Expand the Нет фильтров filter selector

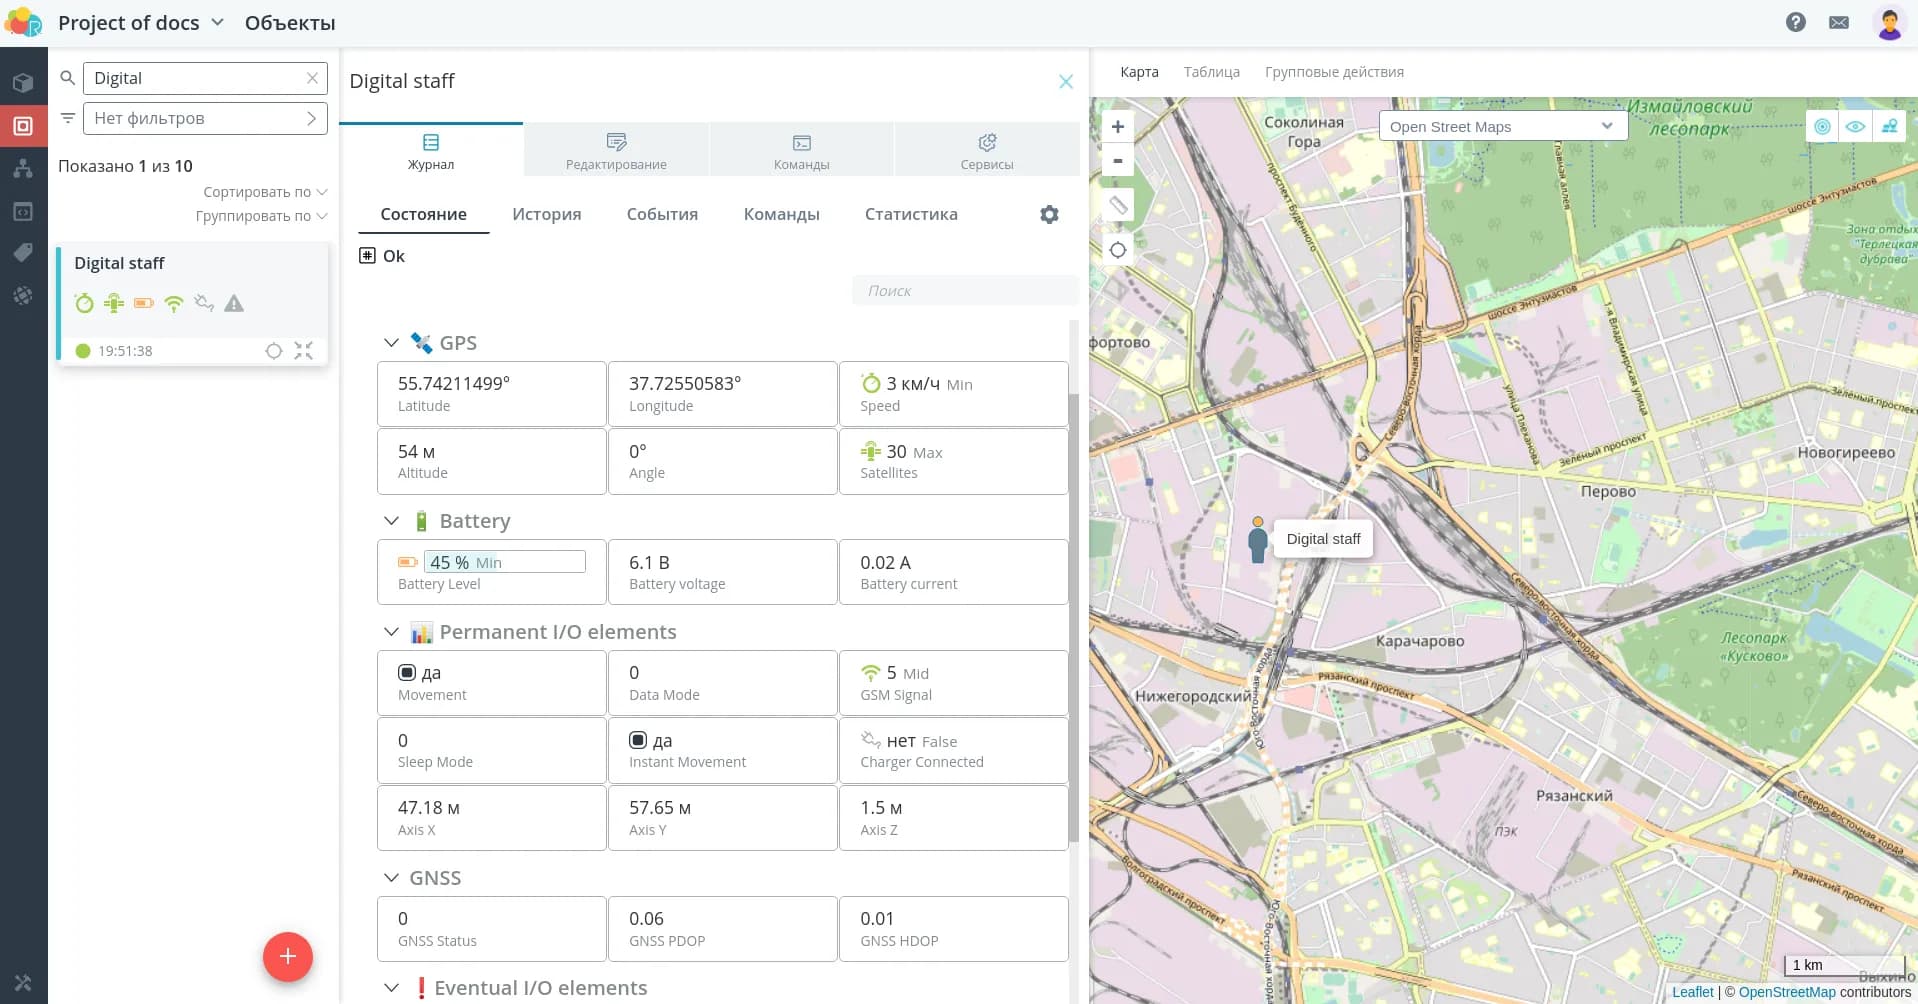(205, 118)
